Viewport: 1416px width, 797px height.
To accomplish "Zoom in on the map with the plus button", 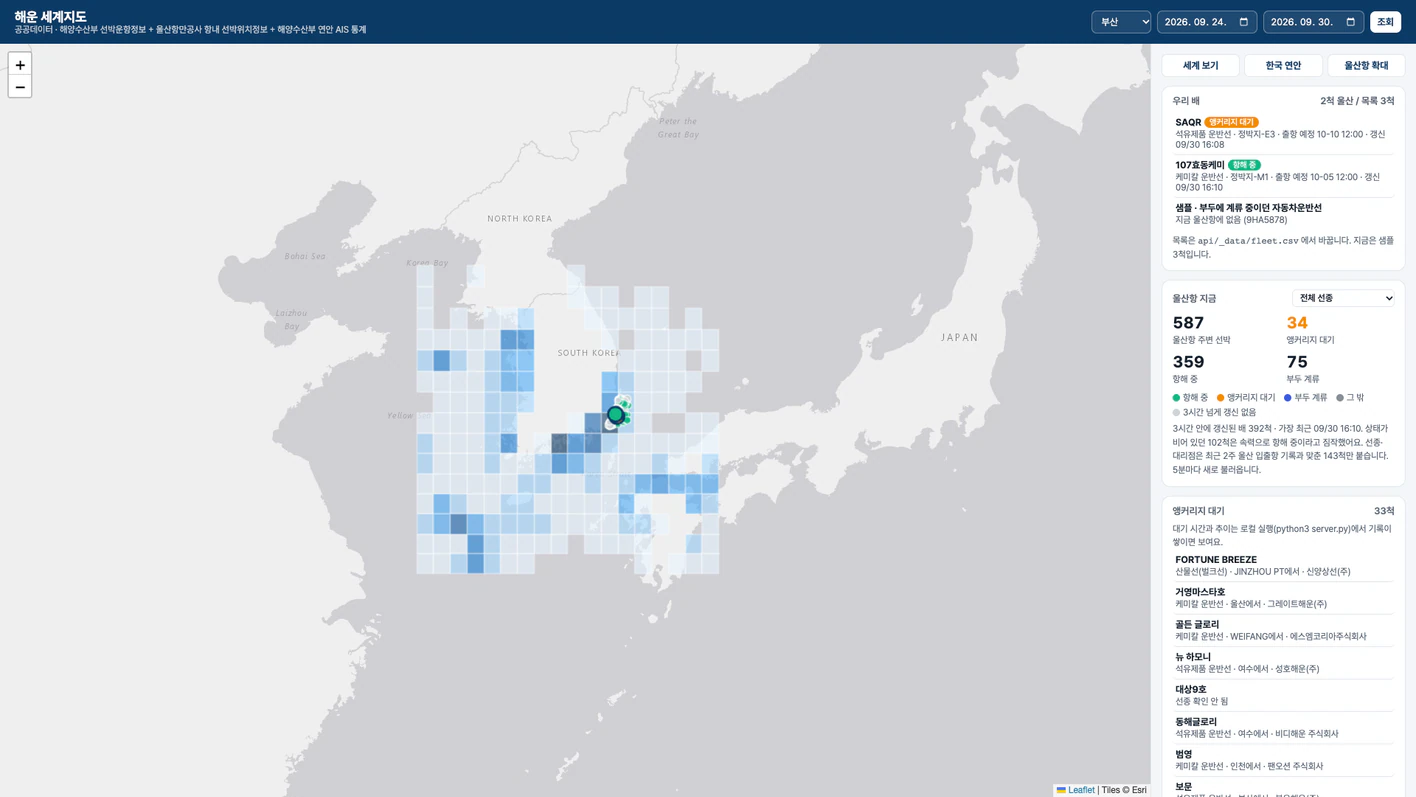I will 20,65.
